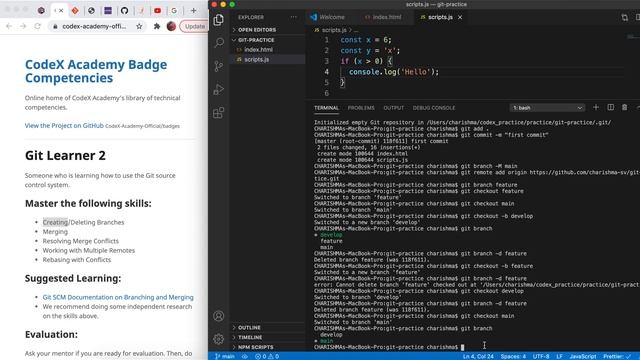The width and height of the screenshot is (640, 360).
Task: Open the Run and Debug view
Action: click(x=219, y=89)
